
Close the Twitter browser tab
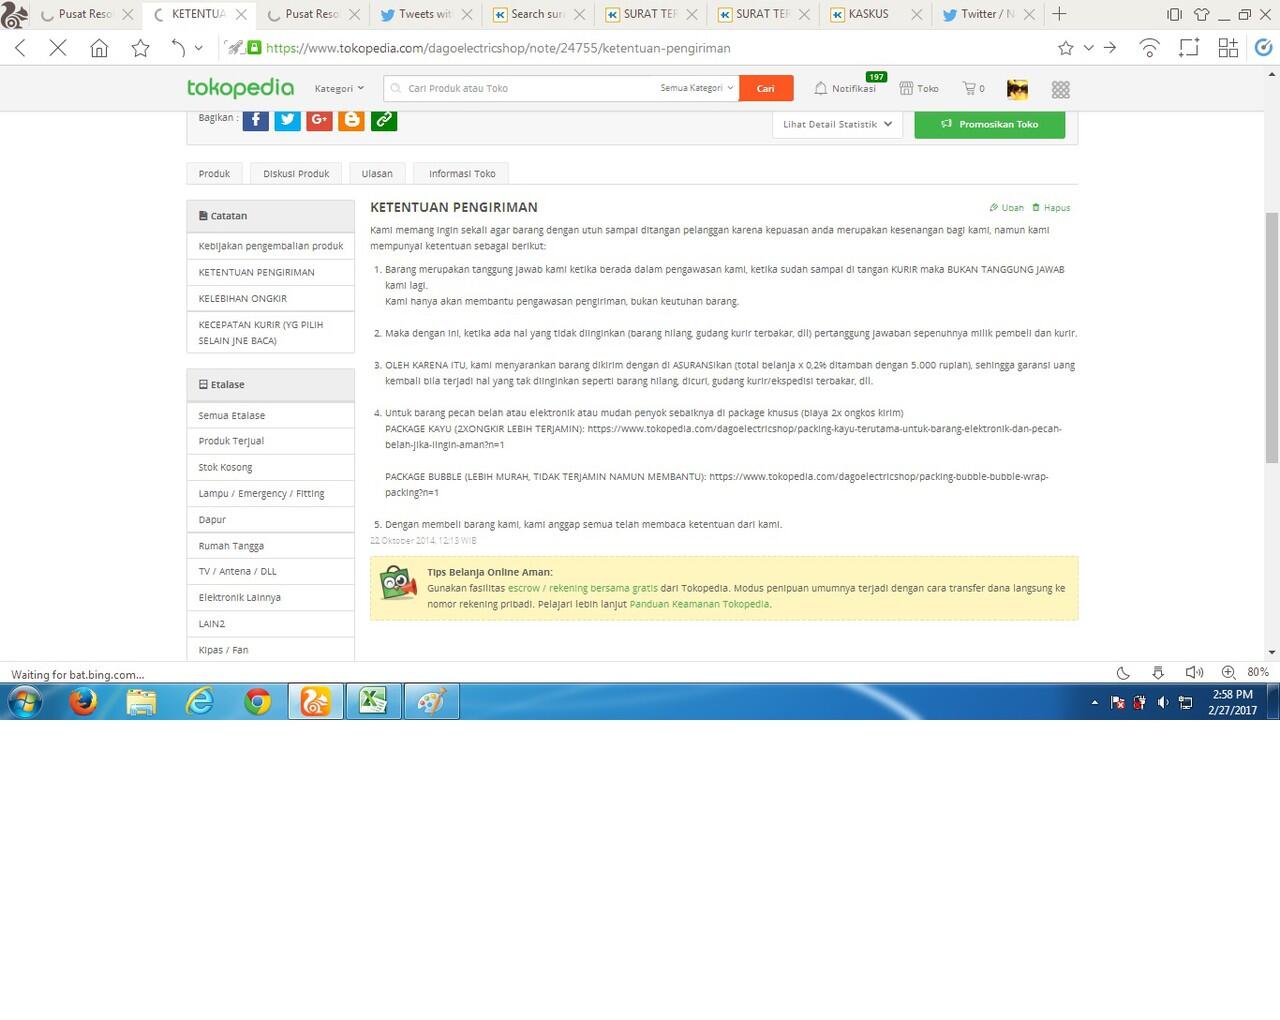pyautogui.click(x=1029, y=14)
